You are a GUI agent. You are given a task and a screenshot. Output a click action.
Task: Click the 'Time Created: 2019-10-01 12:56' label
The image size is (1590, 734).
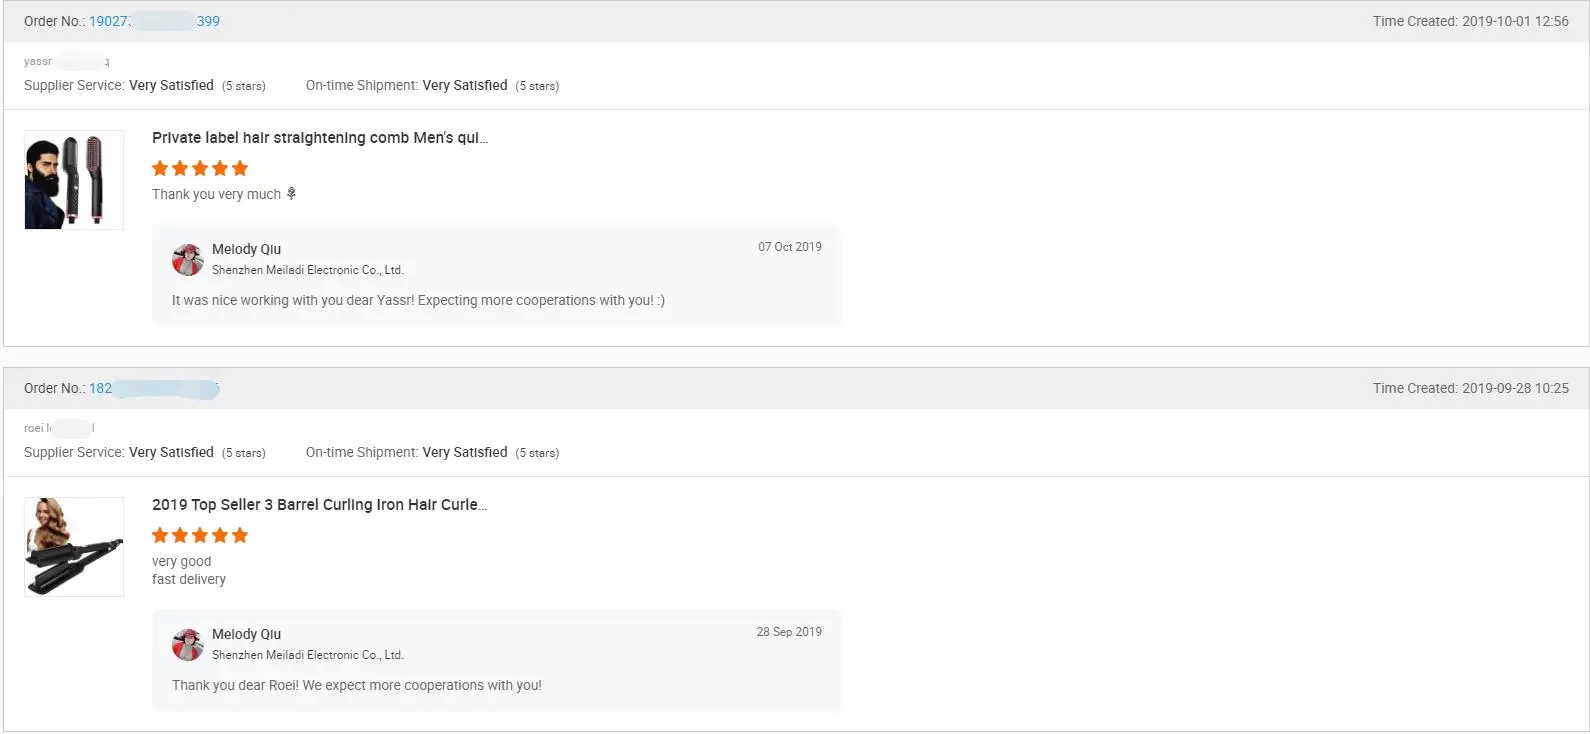click(x=1471, y=21)
